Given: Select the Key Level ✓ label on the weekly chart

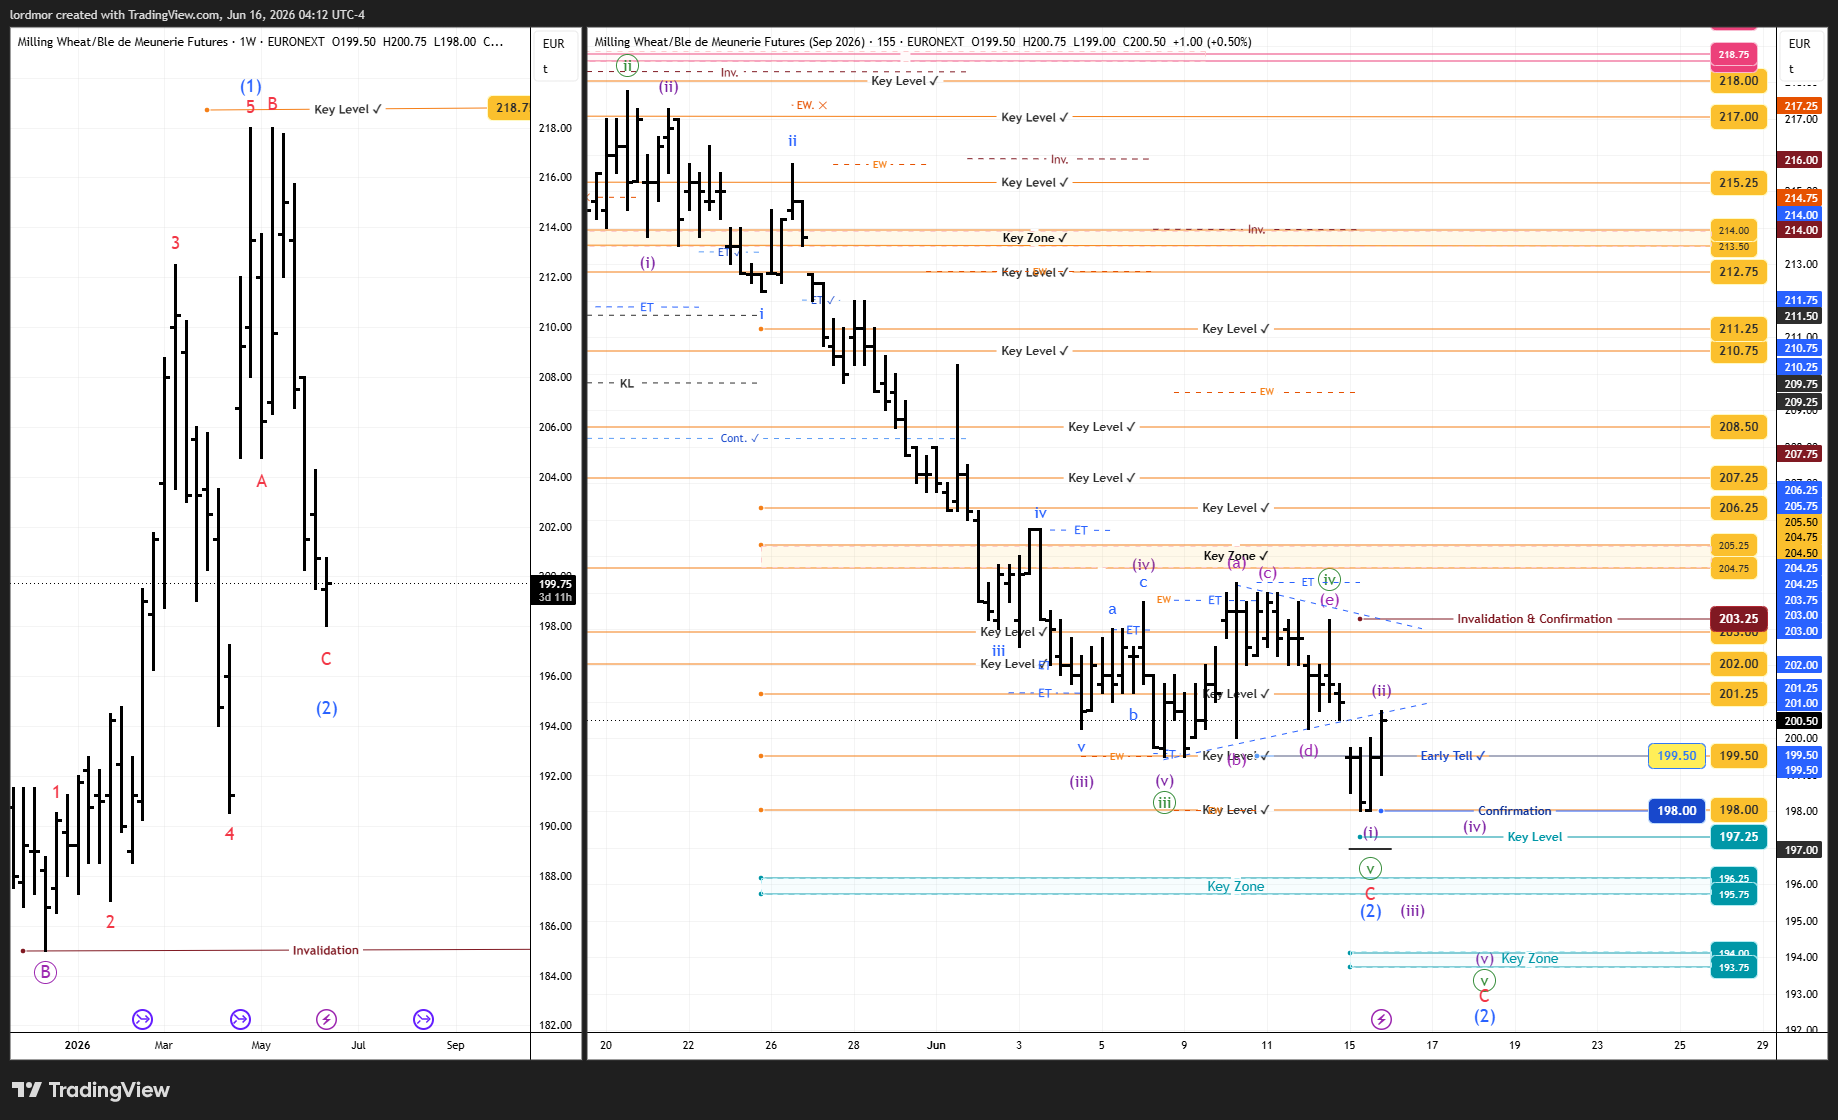Looking at the screenshot, I should [x=348, y=109].
